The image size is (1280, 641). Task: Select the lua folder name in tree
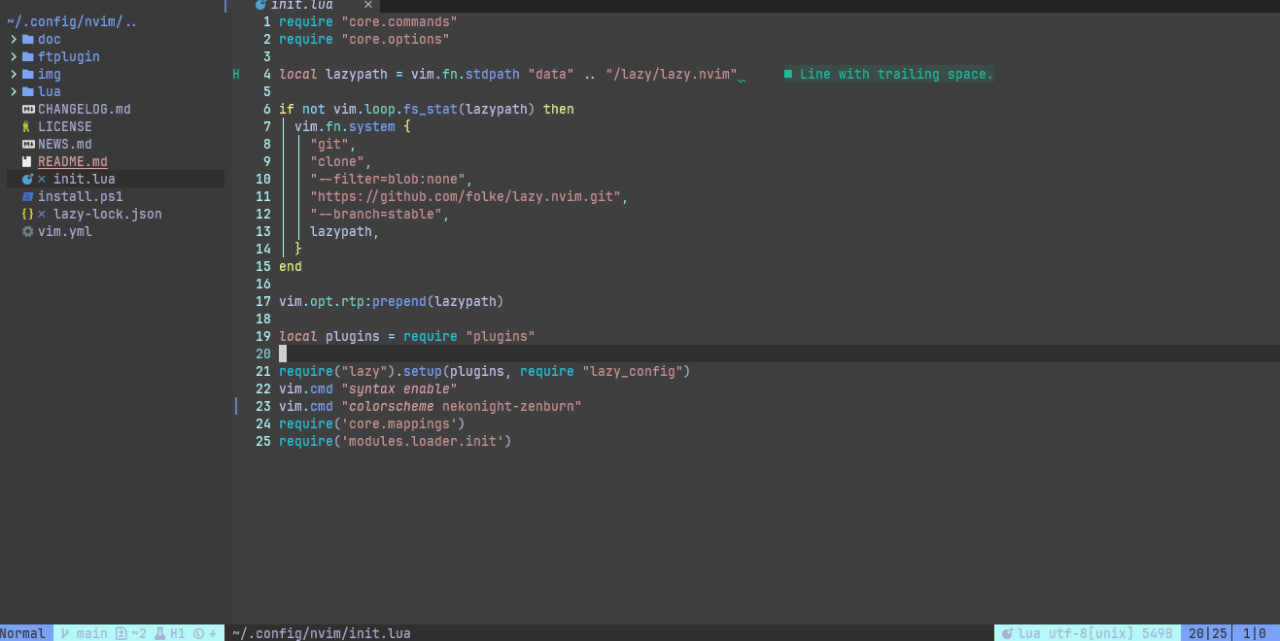tap(49, 92)
